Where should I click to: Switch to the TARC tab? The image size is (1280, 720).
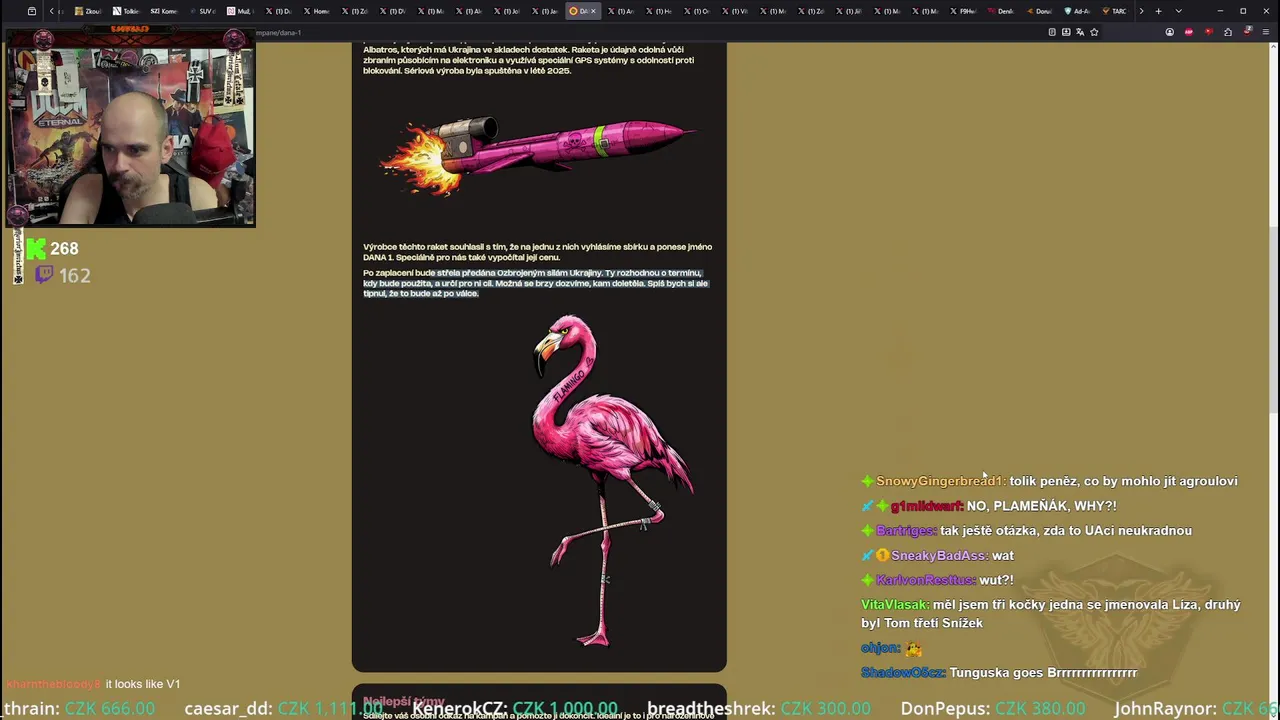pos(1114,11)
